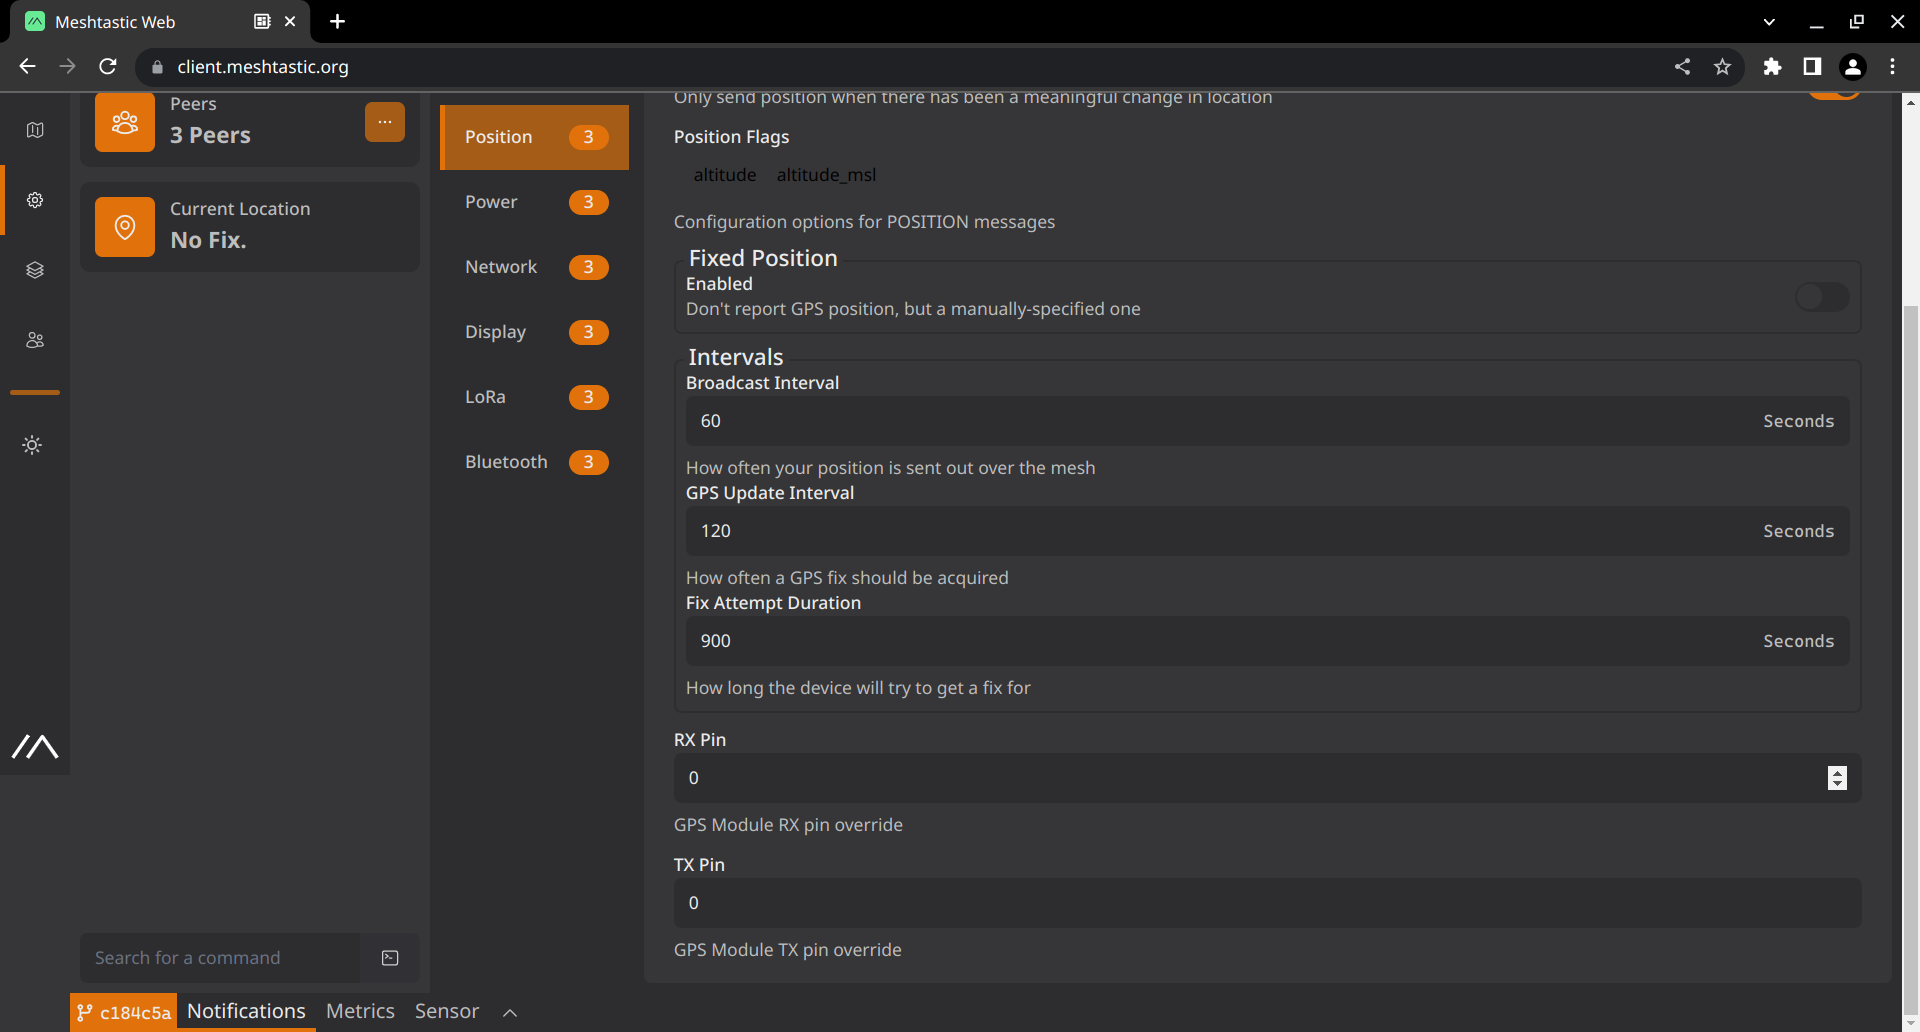Collapse the bottom panel with the chevron
This screenshot has height=1032, width=1920.
(x=510, y=1012)
